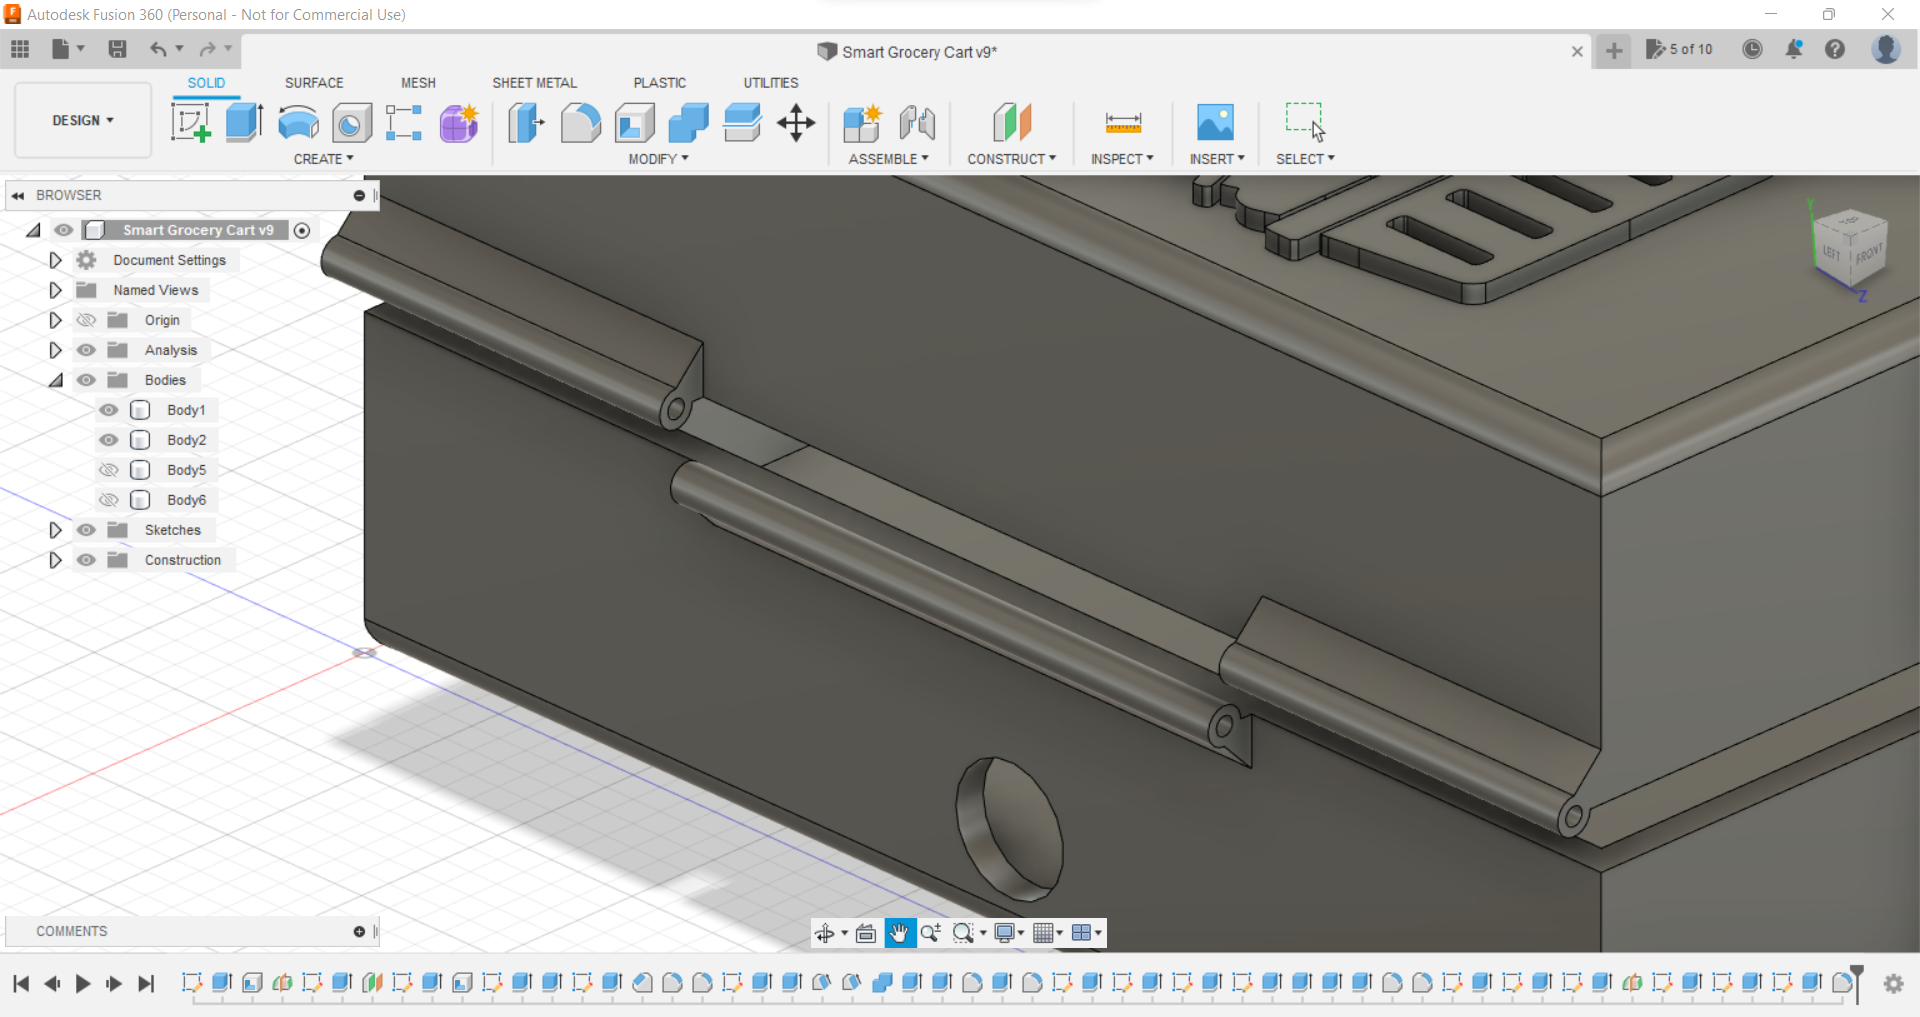Switch to the SHEET METAL tab

point(534,83)
